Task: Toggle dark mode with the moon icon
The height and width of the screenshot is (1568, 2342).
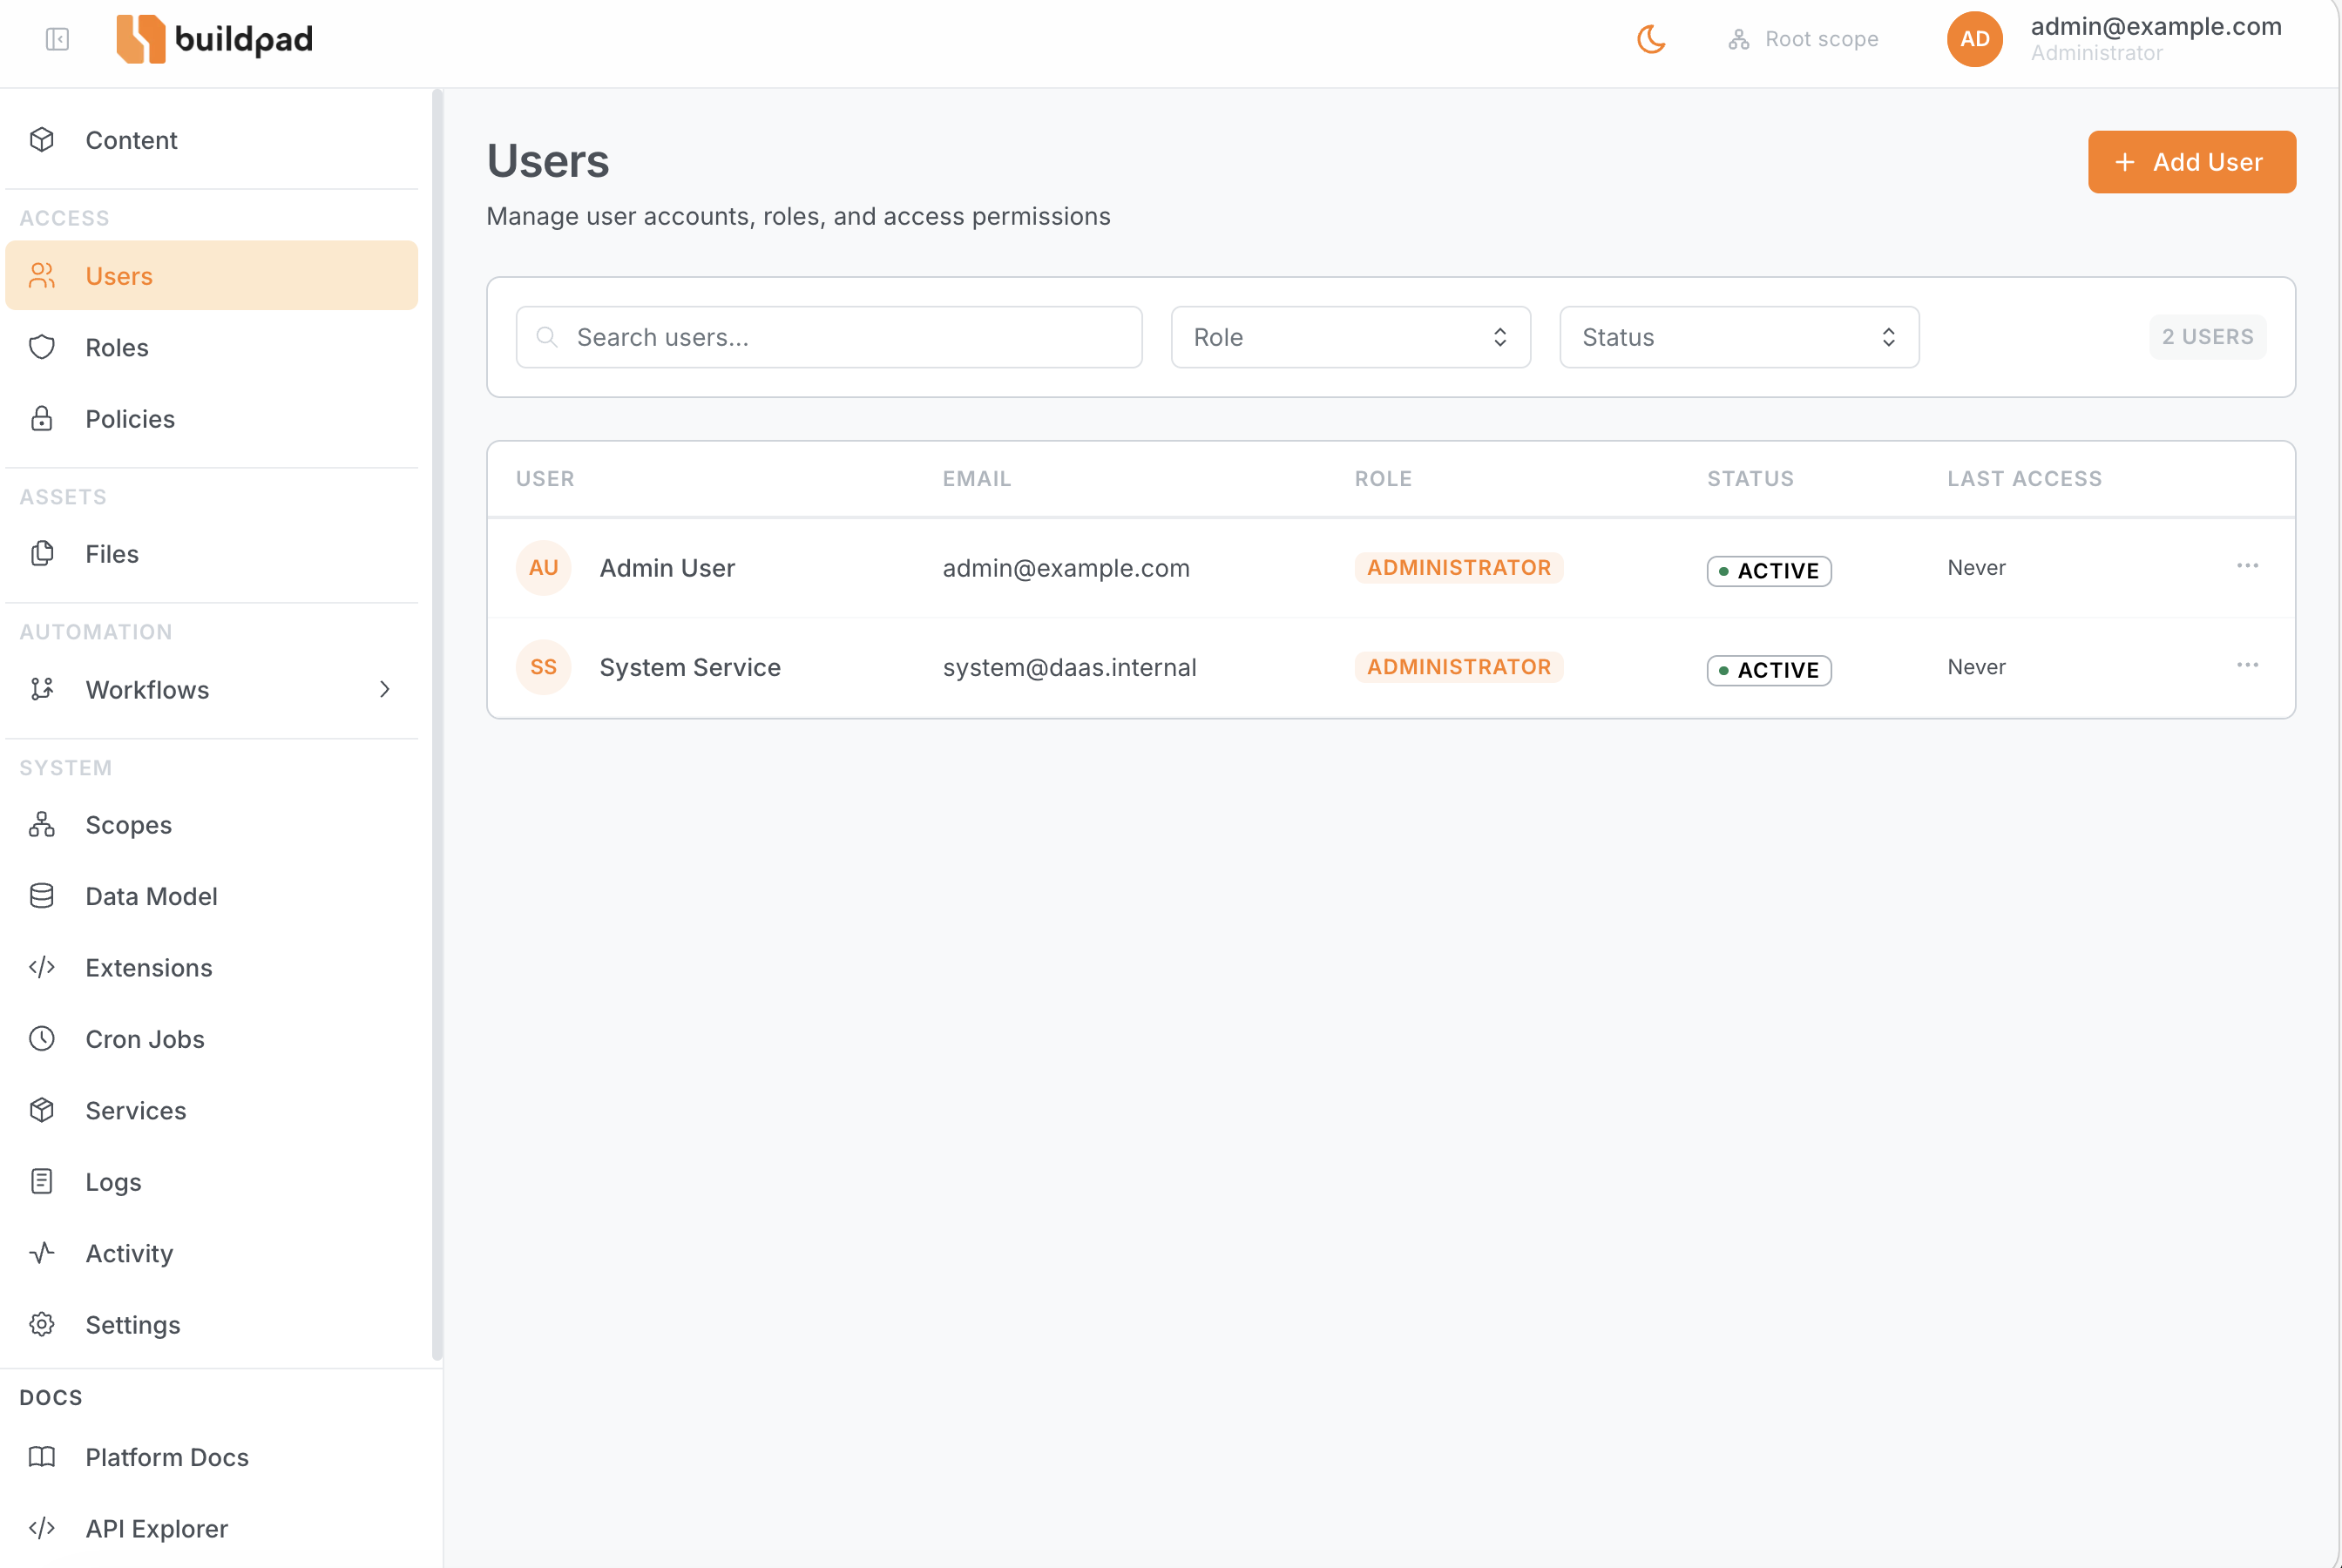Action: pyautogui.click(x=1651, y=39)
